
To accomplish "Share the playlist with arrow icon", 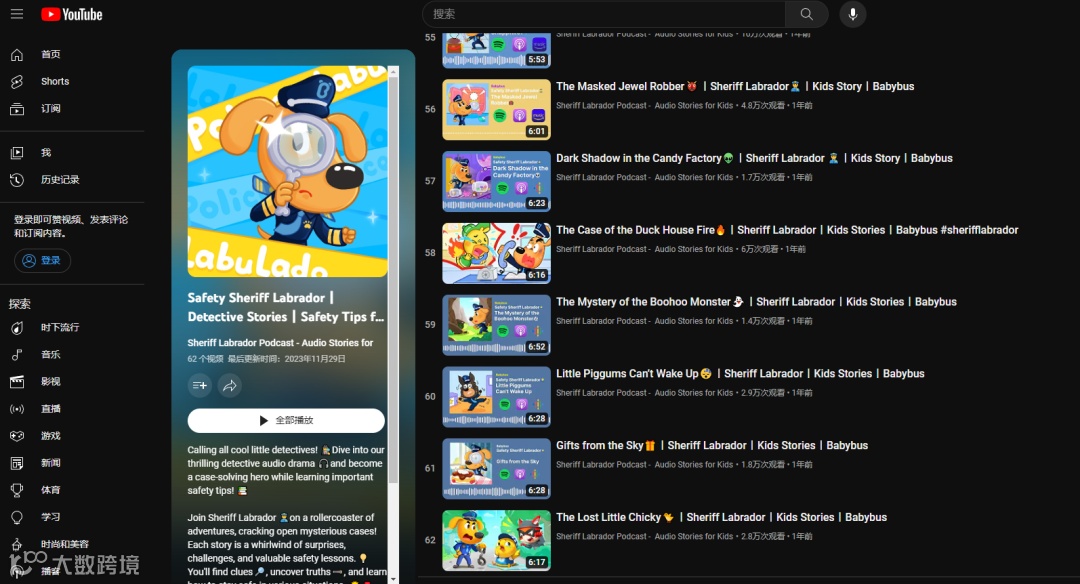I will coord(229,385).
